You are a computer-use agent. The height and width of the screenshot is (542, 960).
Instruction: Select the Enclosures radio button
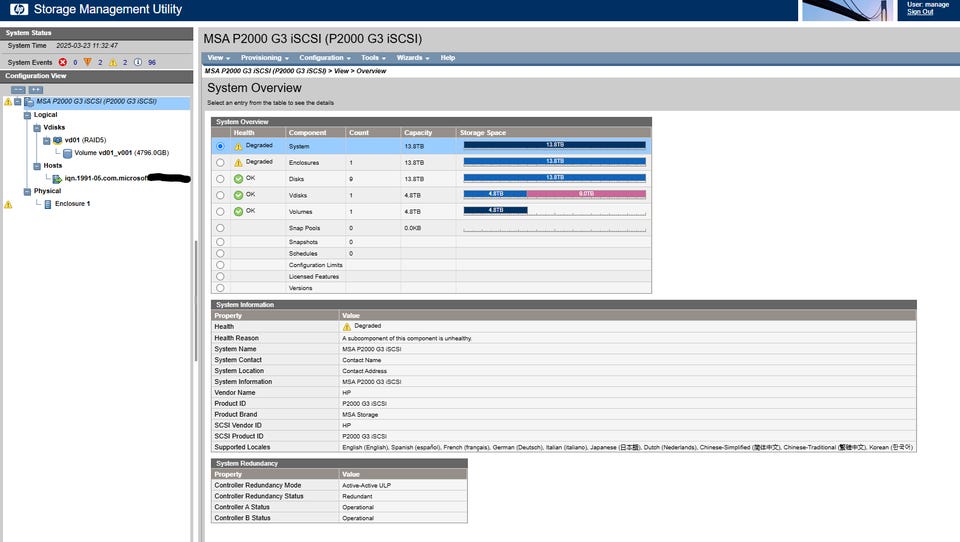(x=220, y=162)
